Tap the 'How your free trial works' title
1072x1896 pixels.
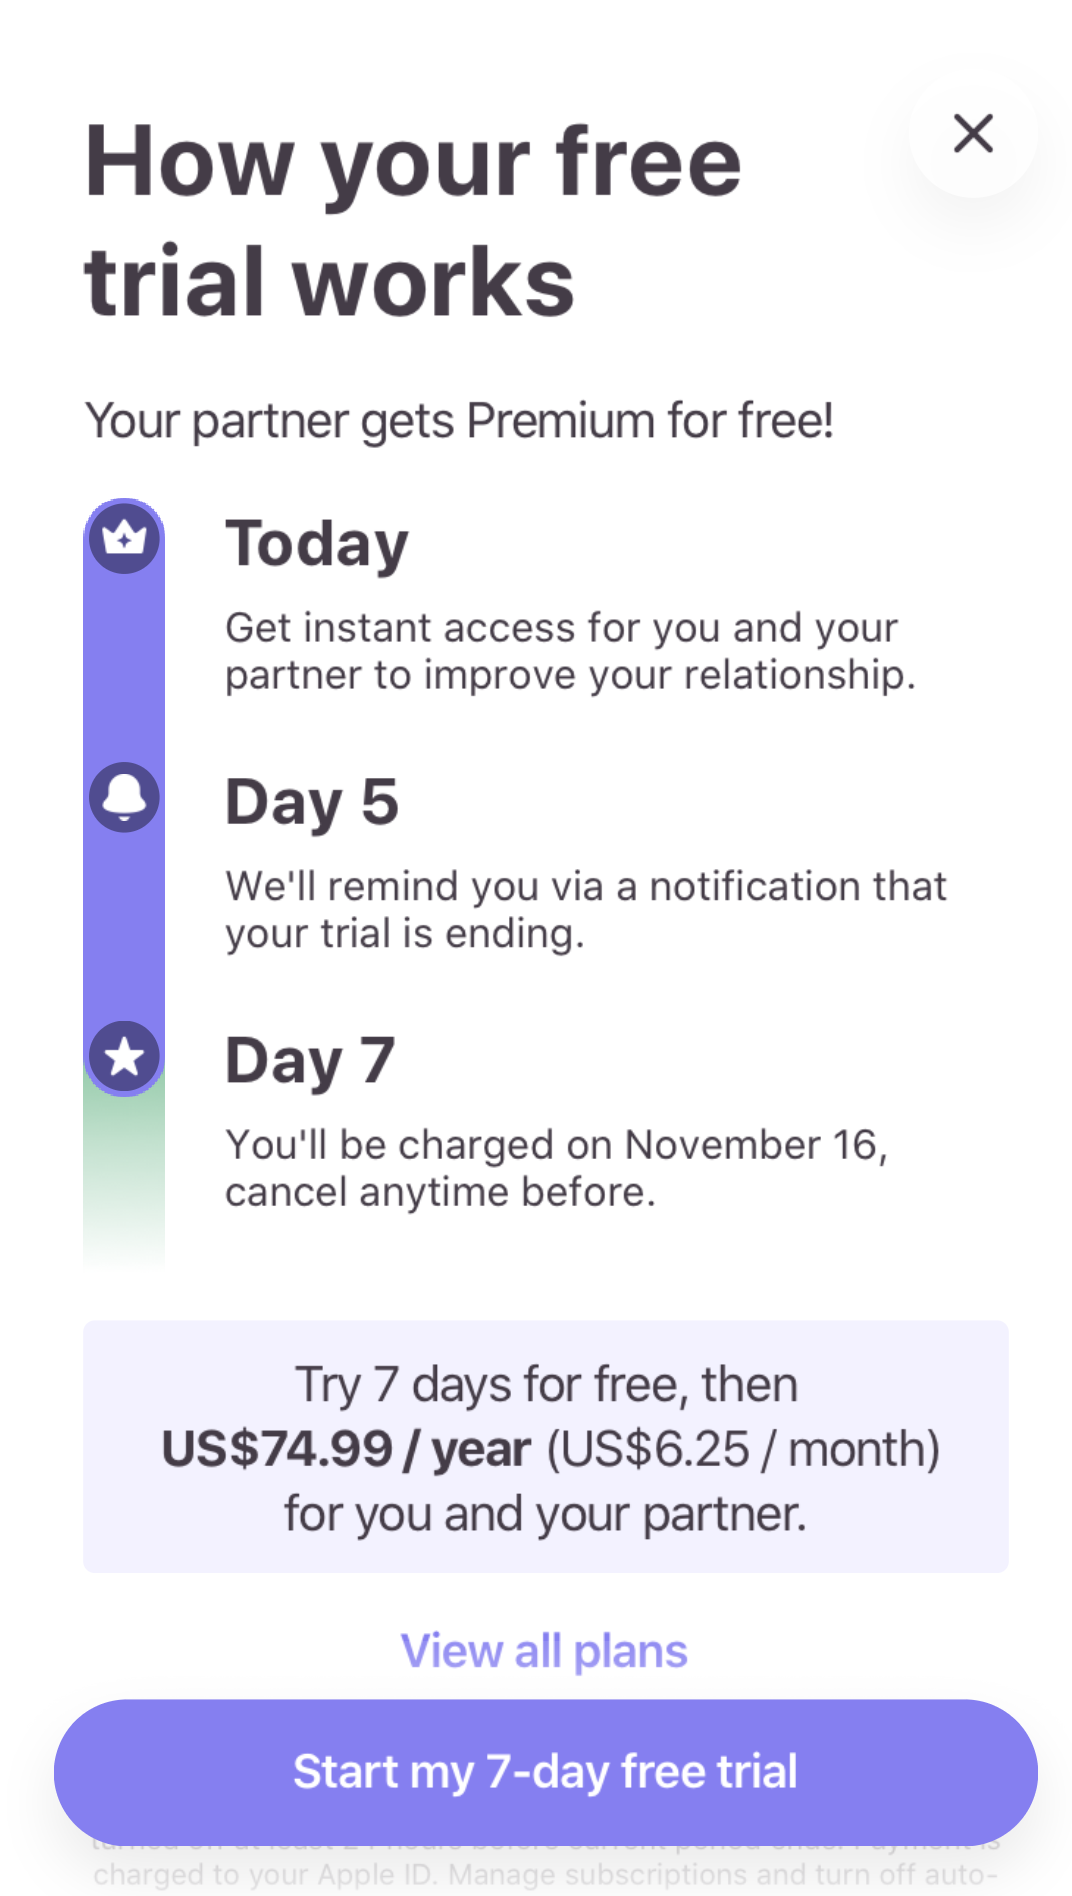[x=412, y=220]
